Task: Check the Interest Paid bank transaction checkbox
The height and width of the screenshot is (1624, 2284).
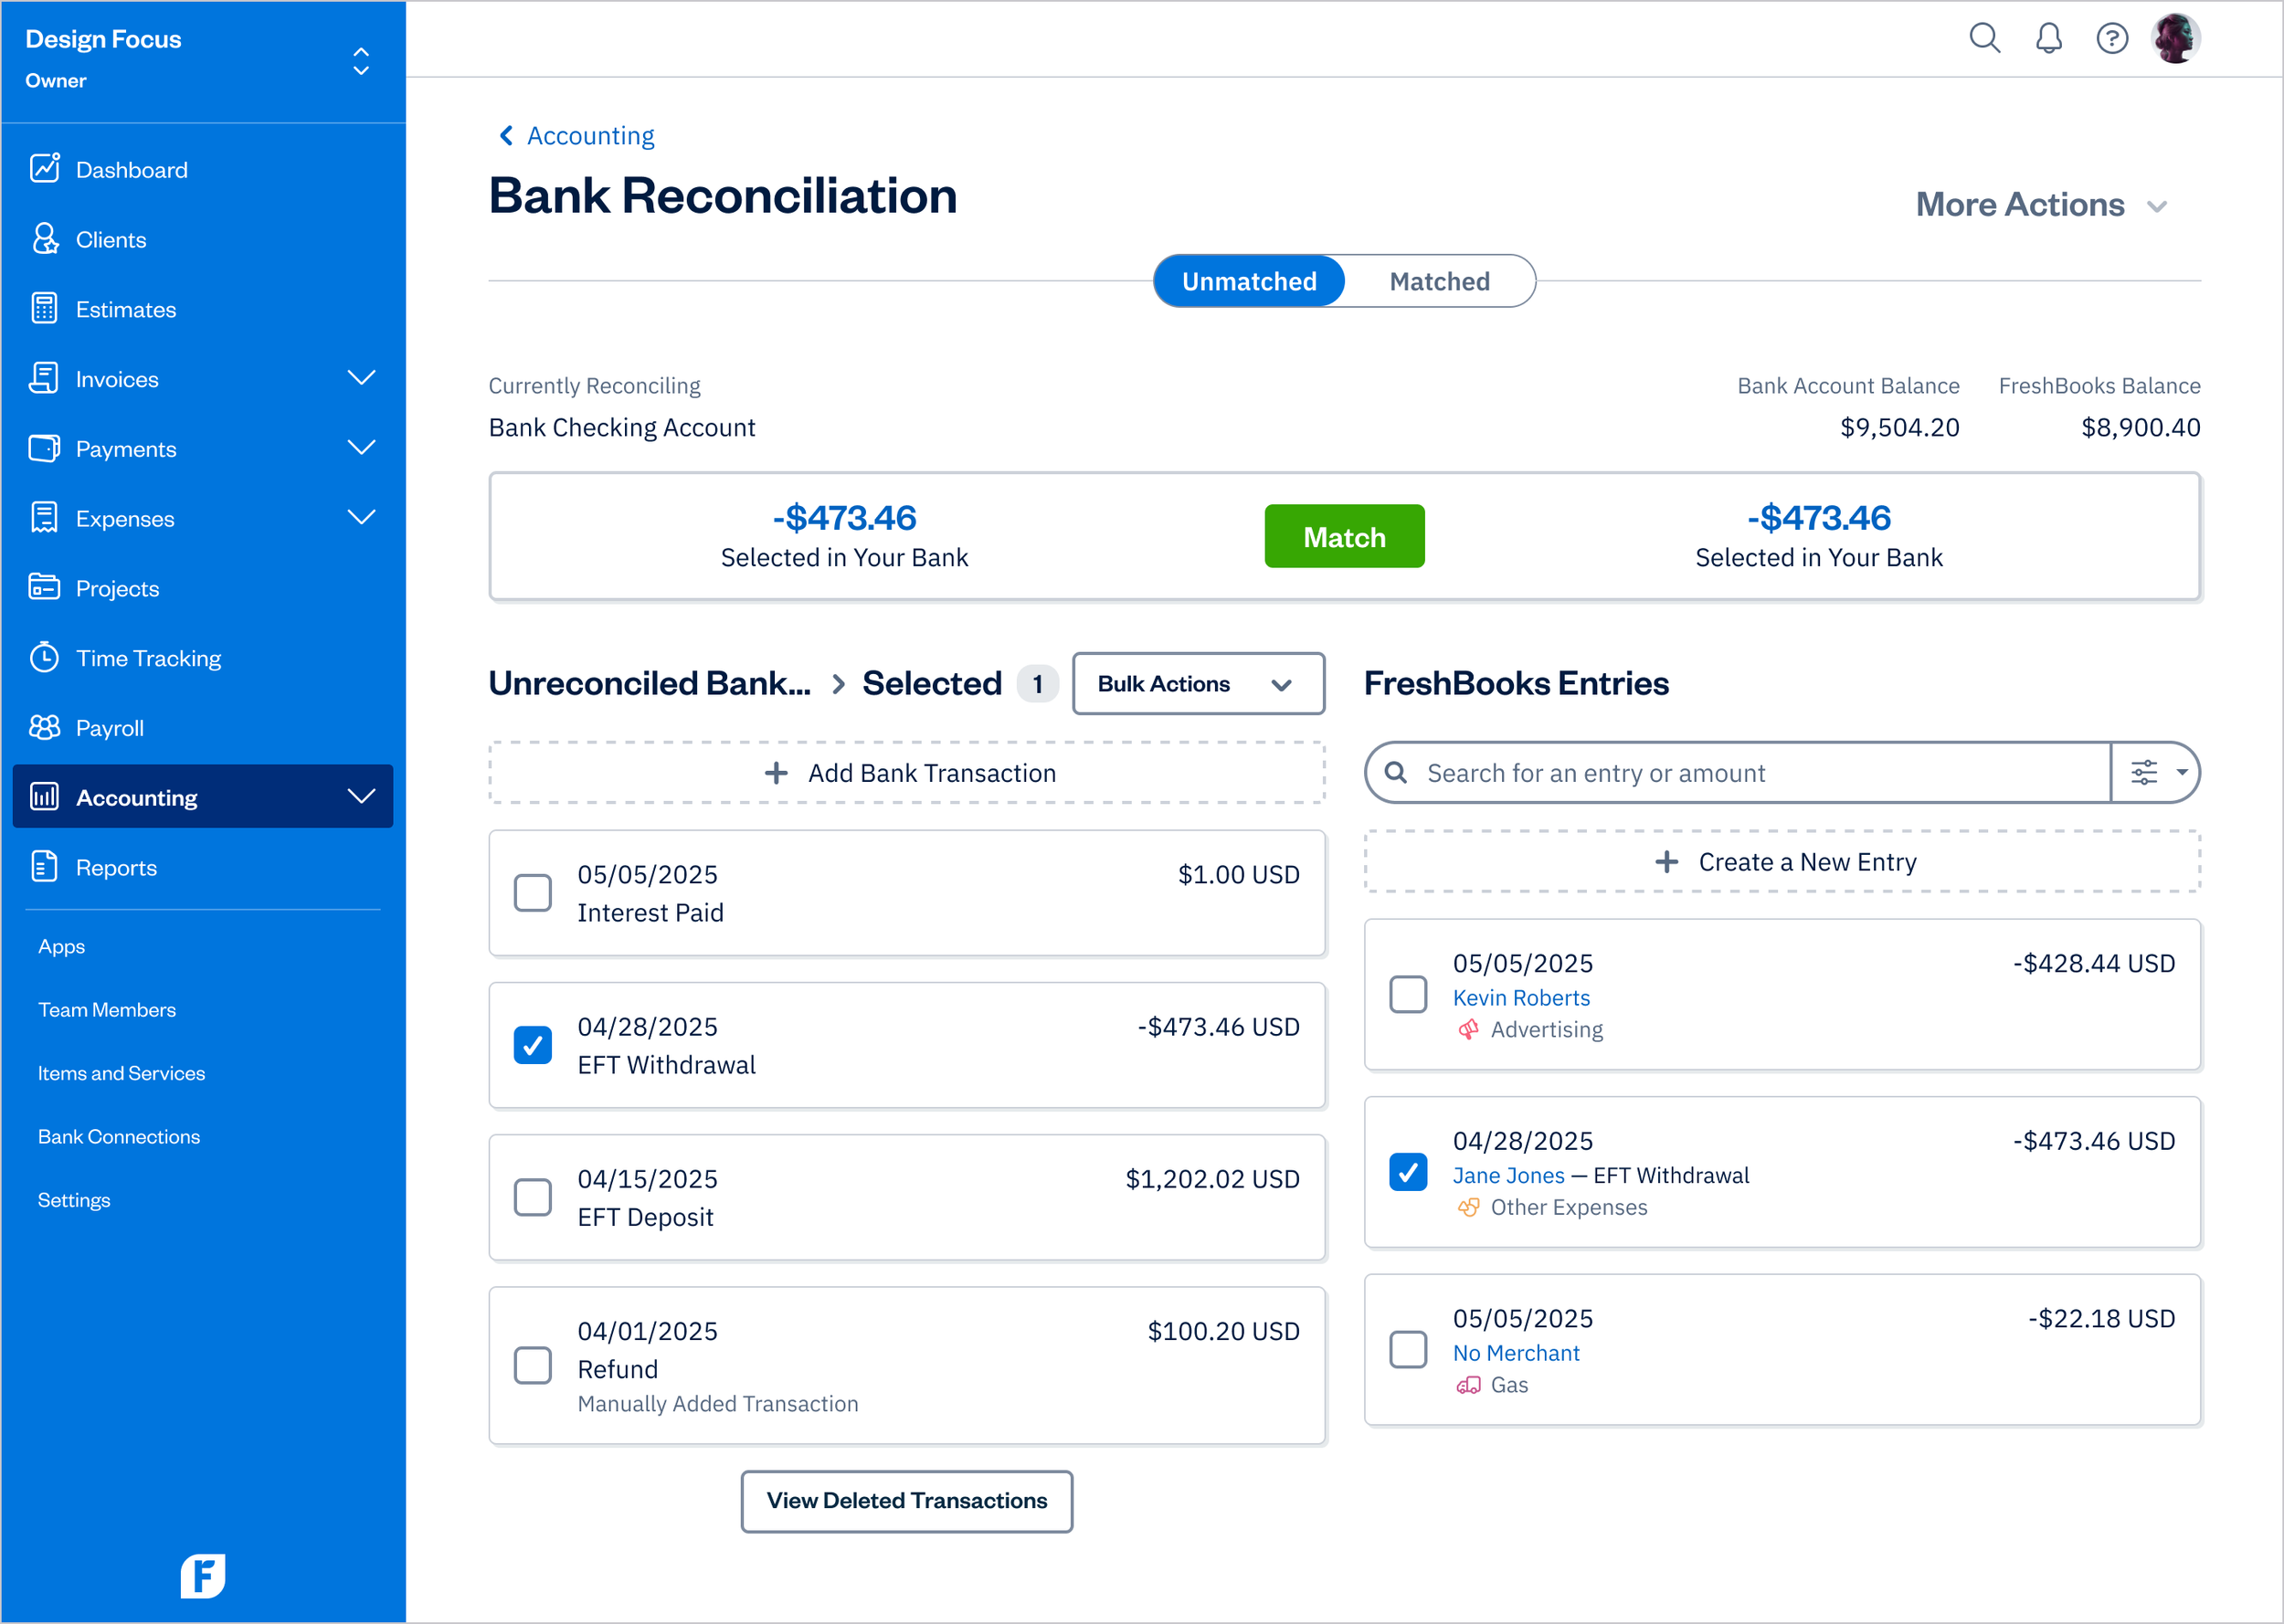Action: click(x=533, y=892)
